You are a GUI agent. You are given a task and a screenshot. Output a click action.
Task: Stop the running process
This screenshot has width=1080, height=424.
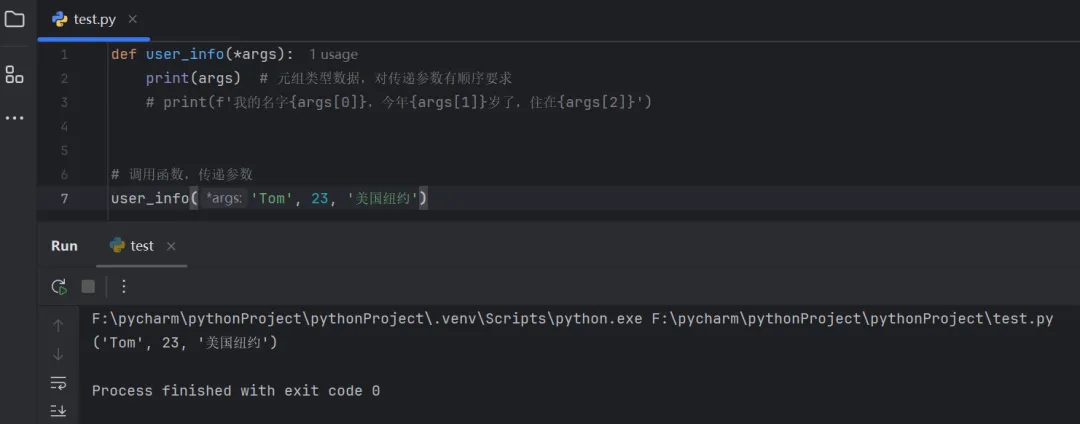[x=88, y=287]
